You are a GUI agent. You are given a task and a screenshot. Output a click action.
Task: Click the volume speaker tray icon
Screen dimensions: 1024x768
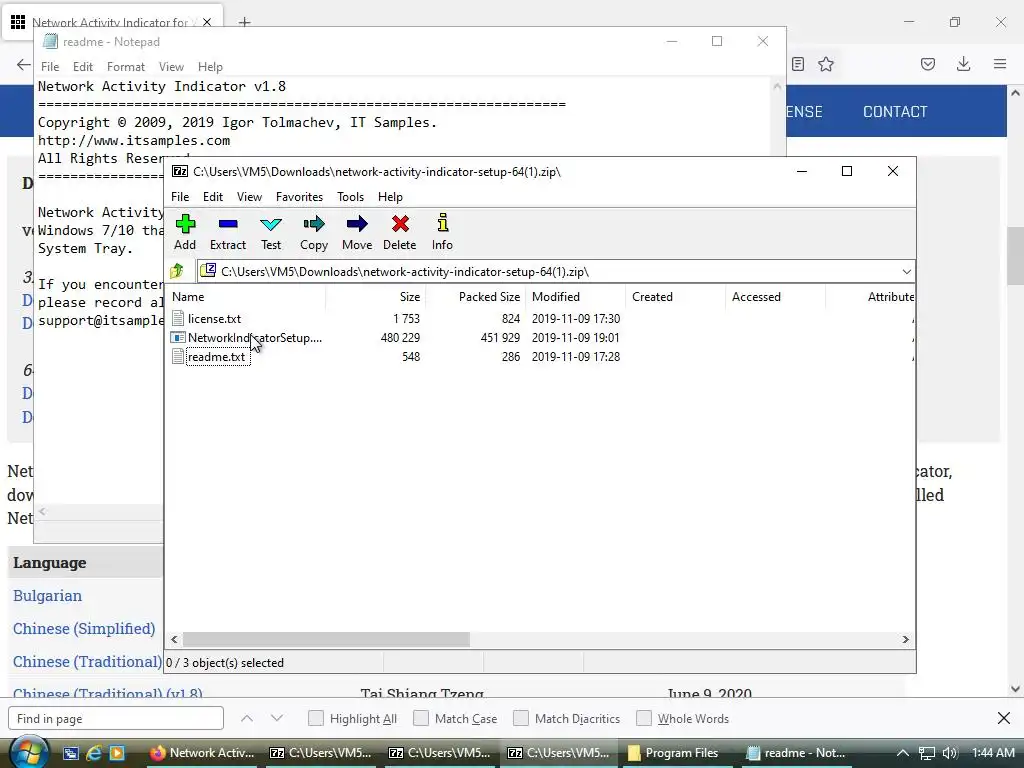click(950, 753)
